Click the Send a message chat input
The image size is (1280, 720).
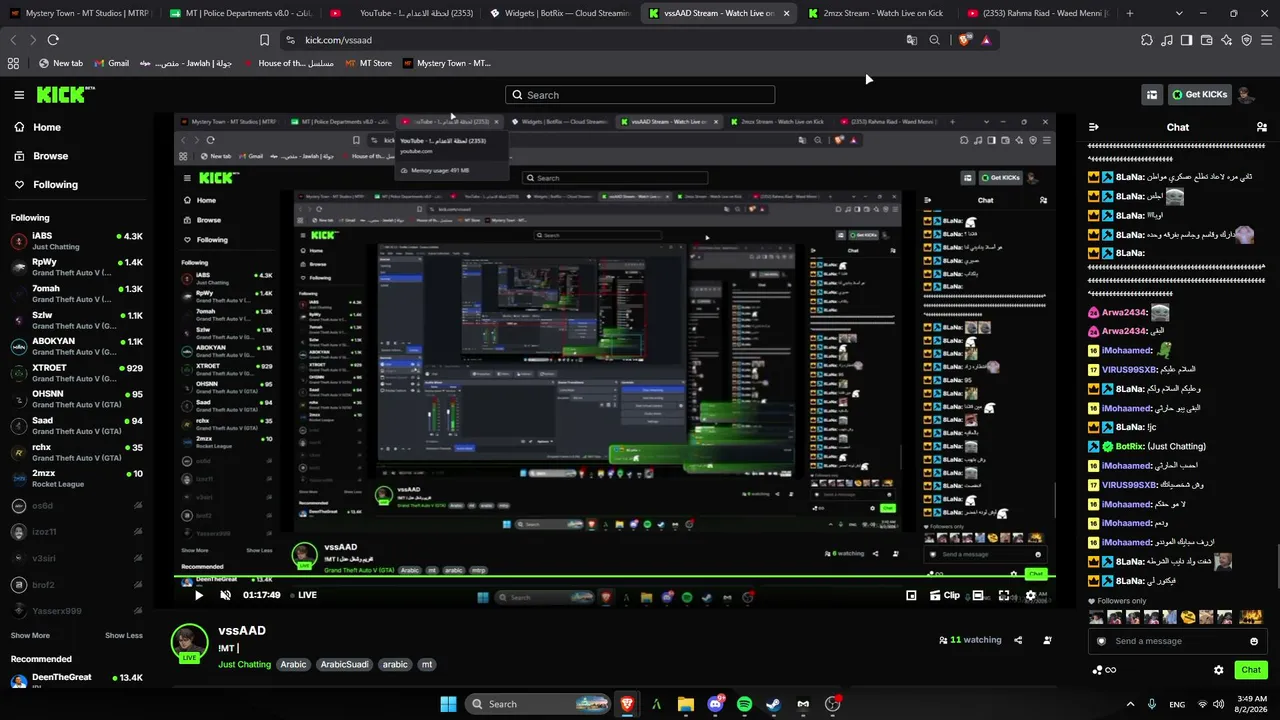[x=1177, y=641]
